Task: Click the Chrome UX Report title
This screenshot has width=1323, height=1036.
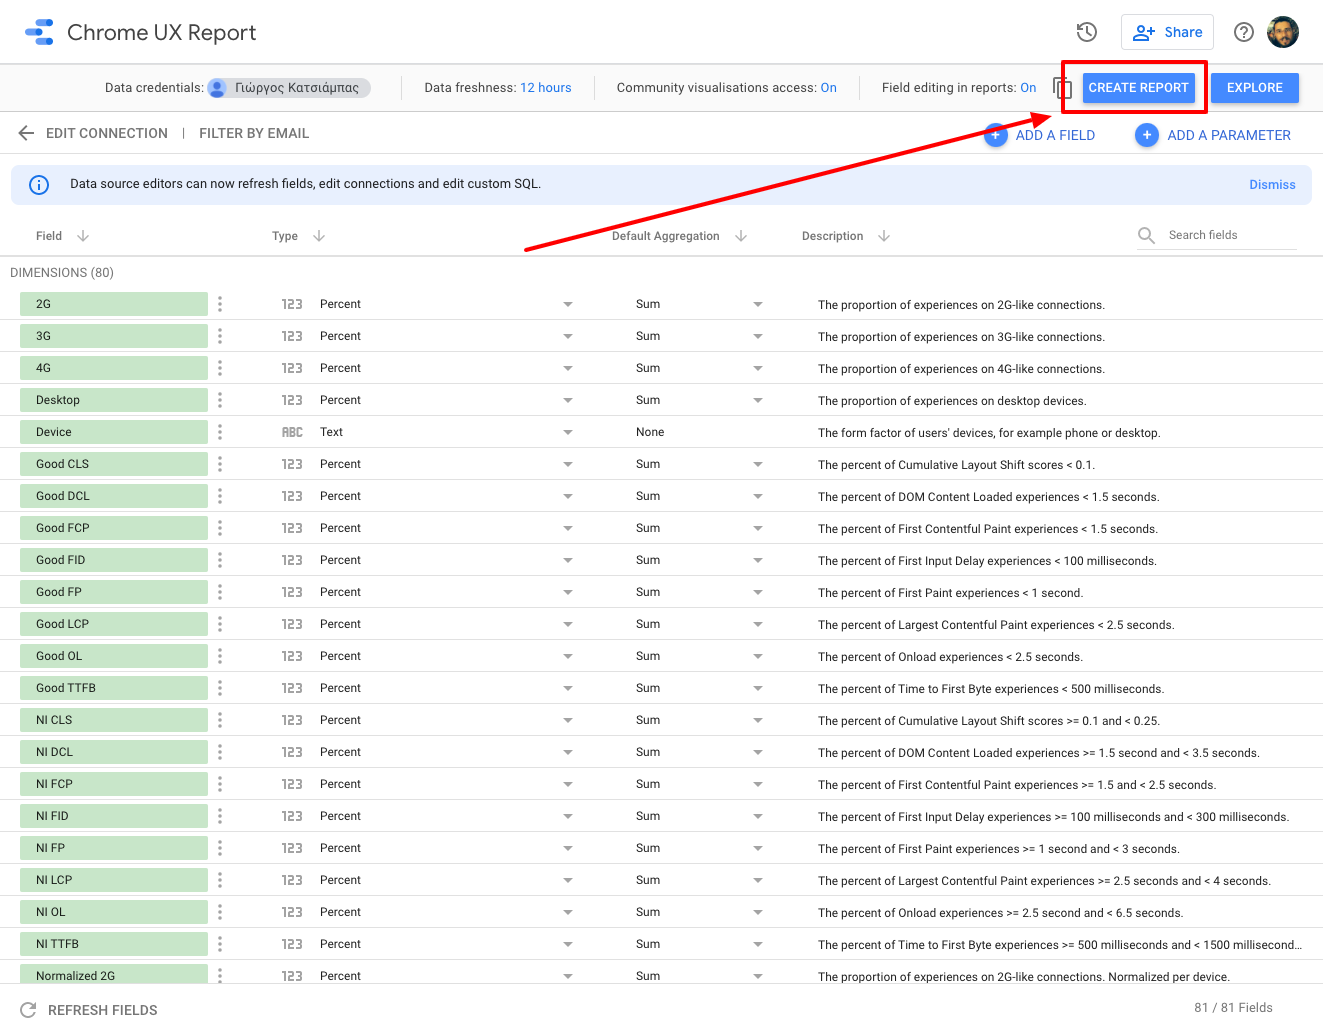Action: [162, 32]
